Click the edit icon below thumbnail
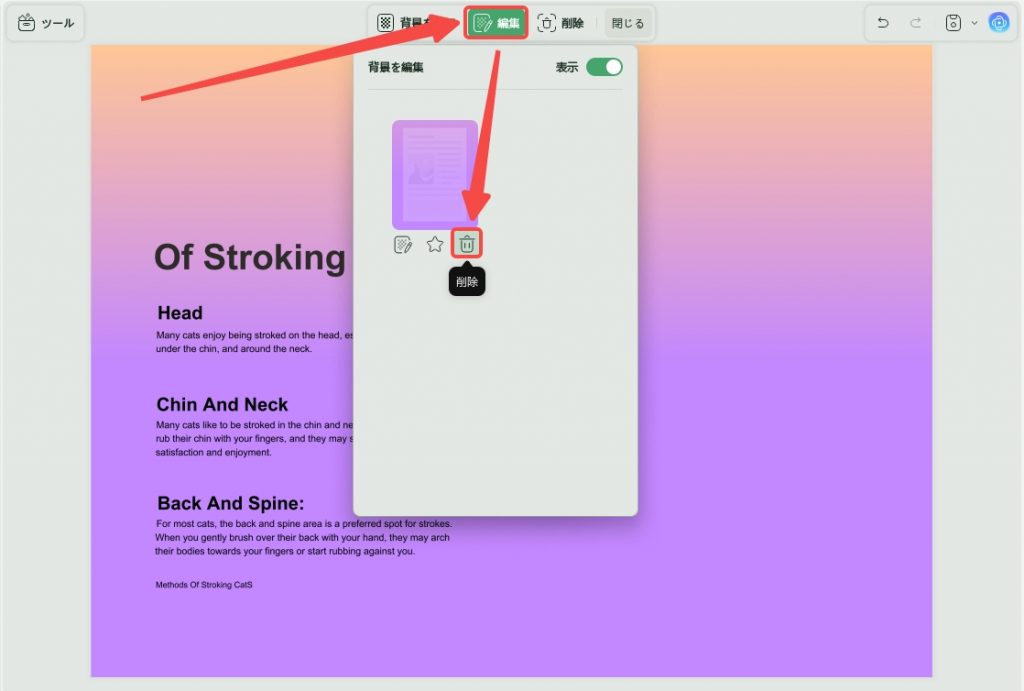 click(403, 245)
